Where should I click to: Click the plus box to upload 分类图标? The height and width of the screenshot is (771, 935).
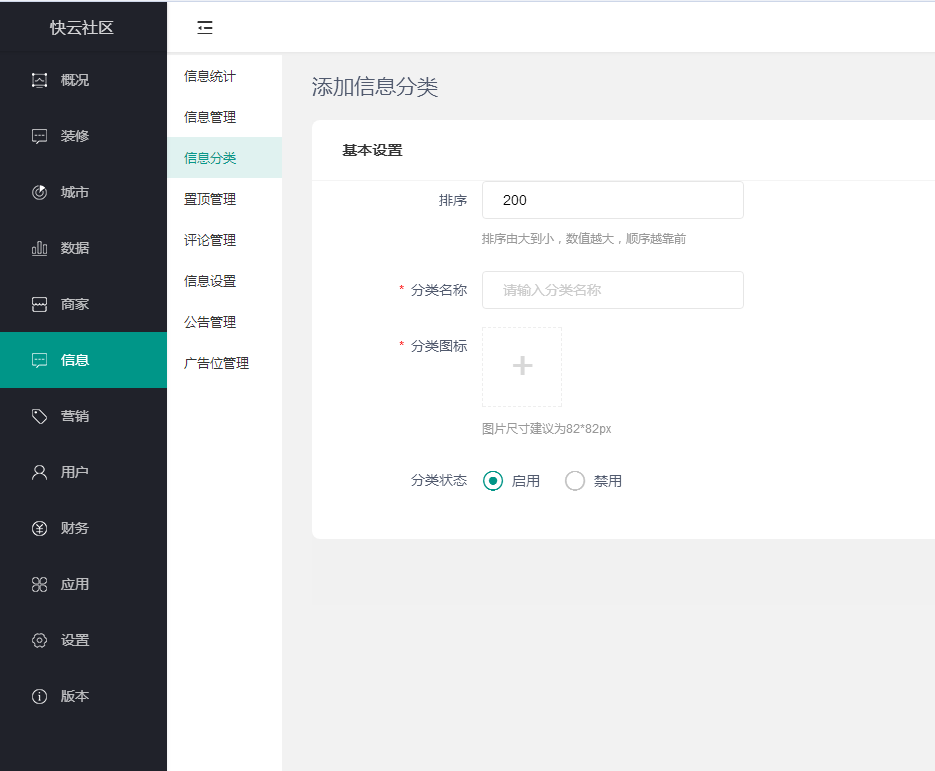522,366
